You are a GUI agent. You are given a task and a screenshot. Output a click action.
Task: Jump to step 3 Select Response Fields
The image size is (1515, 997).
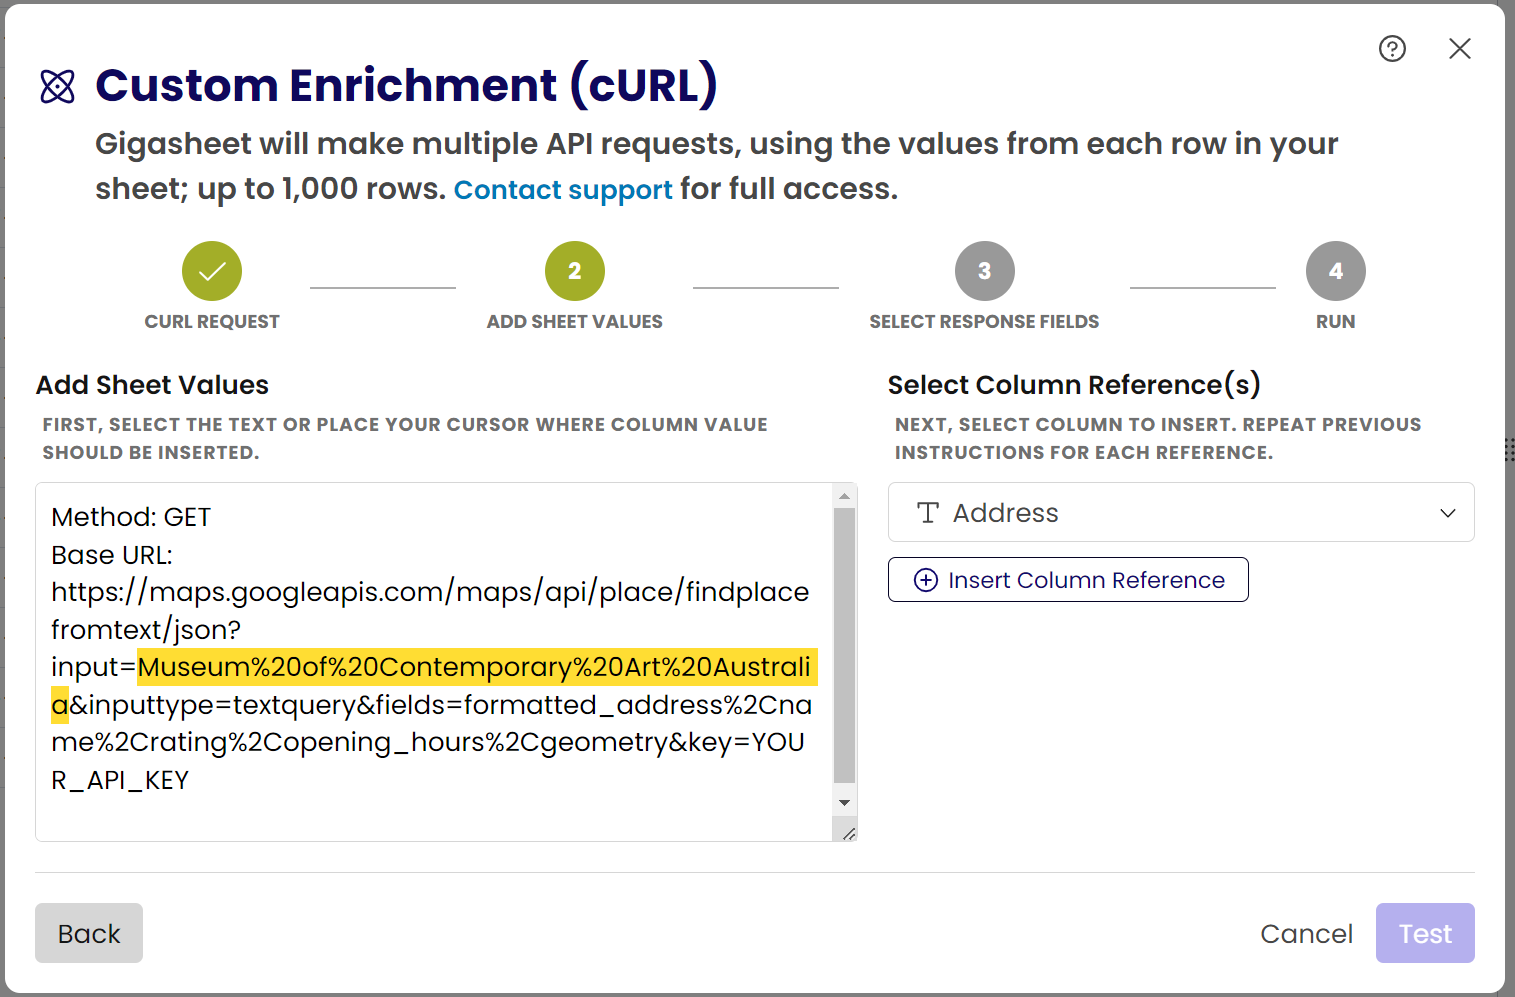(984, 271)
